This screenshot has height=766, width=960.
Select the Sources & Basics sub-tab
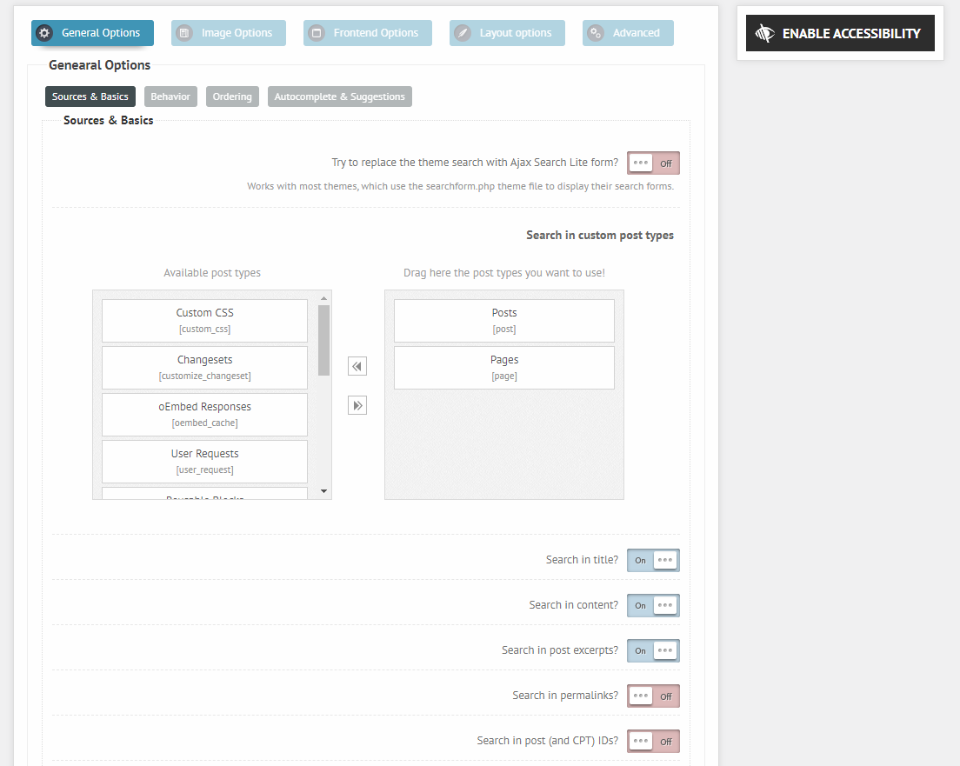tap(90, 97)
